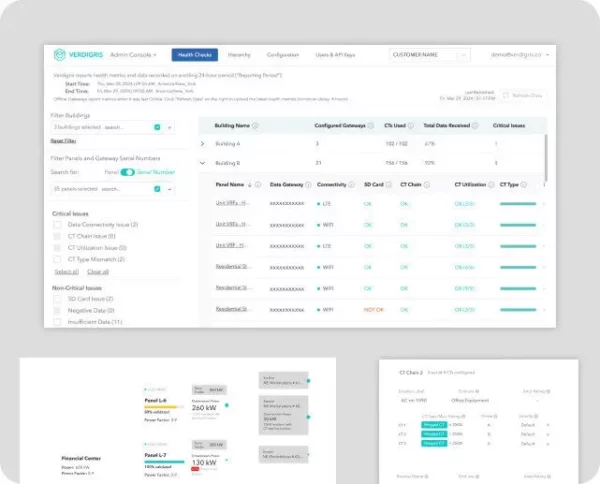Collapse the Building B row
This screenshot has width=600, height=484.
tap(202, 163)
